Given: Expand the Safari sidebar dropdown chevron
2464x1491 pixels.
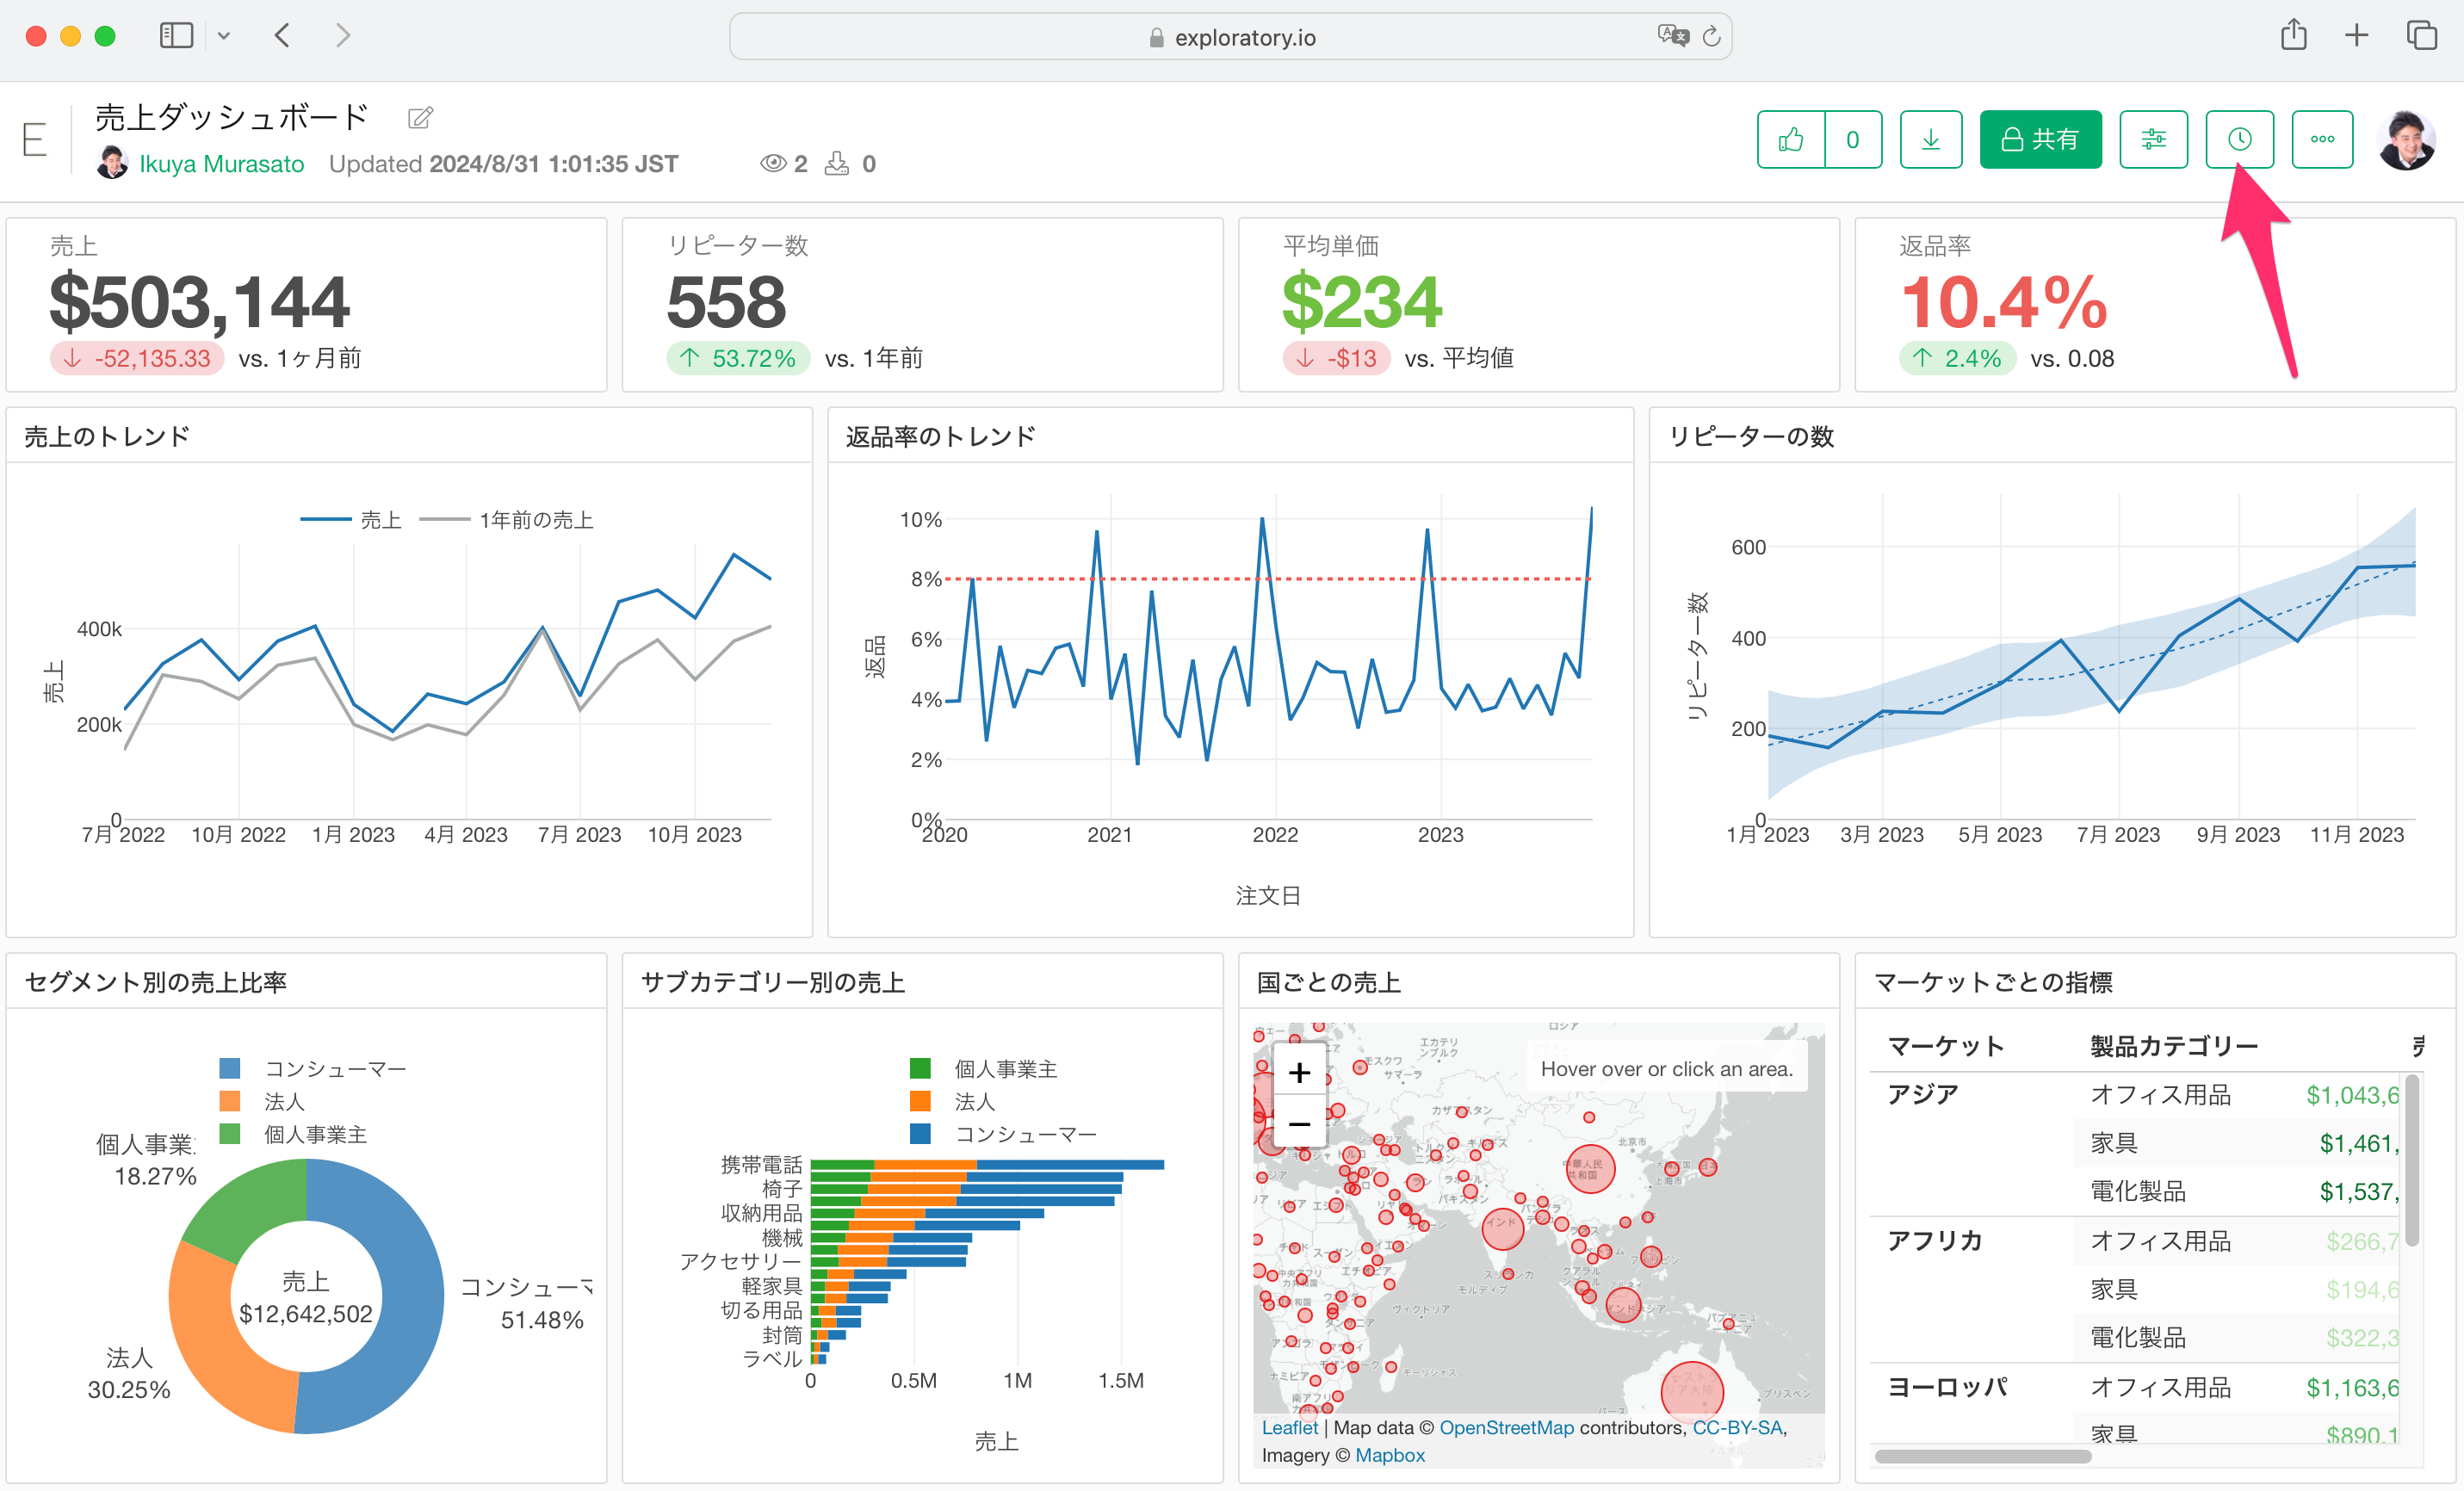Looking at the screenshot, I should [224, 36].
